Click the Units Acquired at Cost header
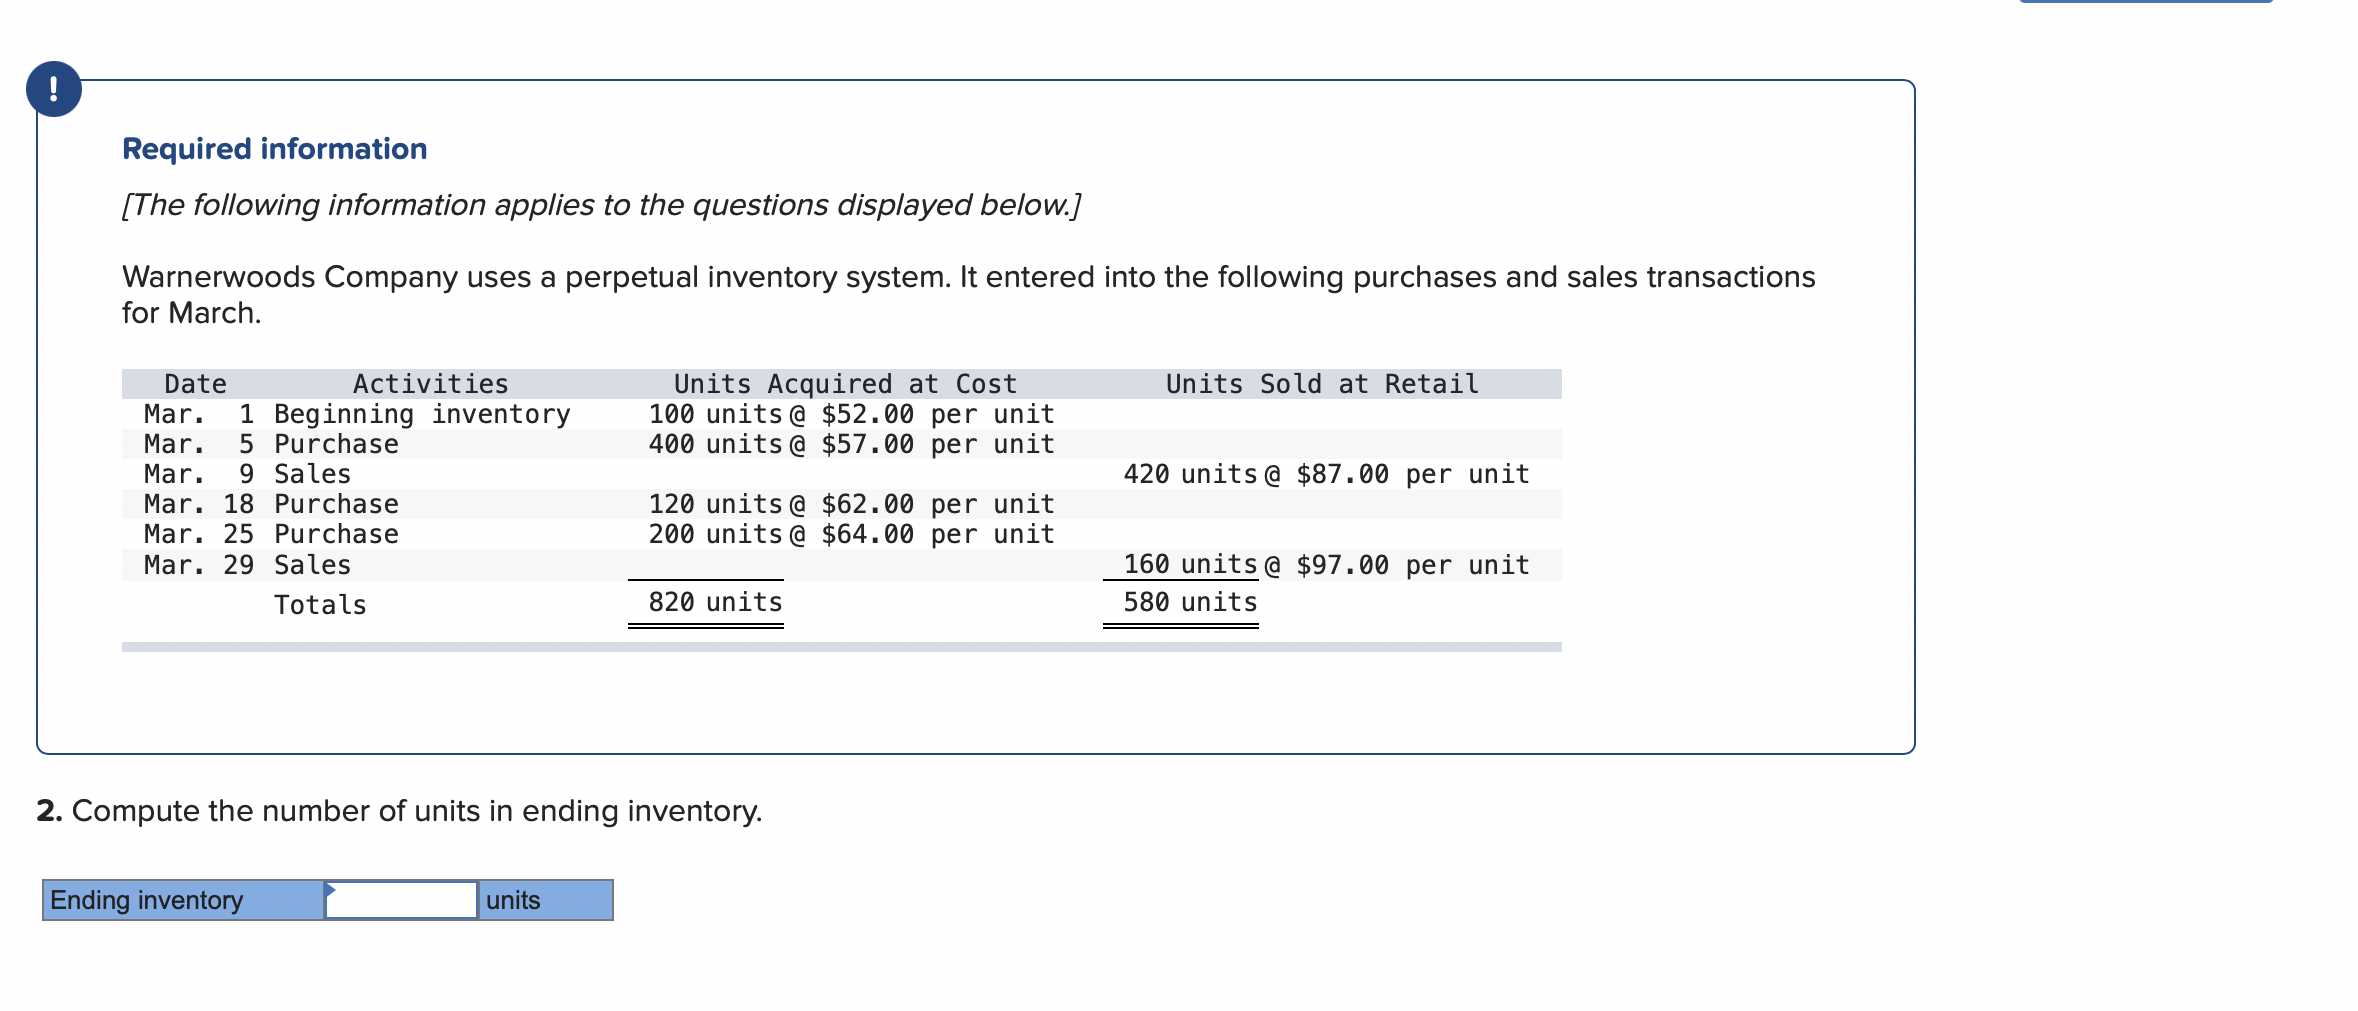The width and height of the screenshot is (2358, 1011). tap(845, 382)
